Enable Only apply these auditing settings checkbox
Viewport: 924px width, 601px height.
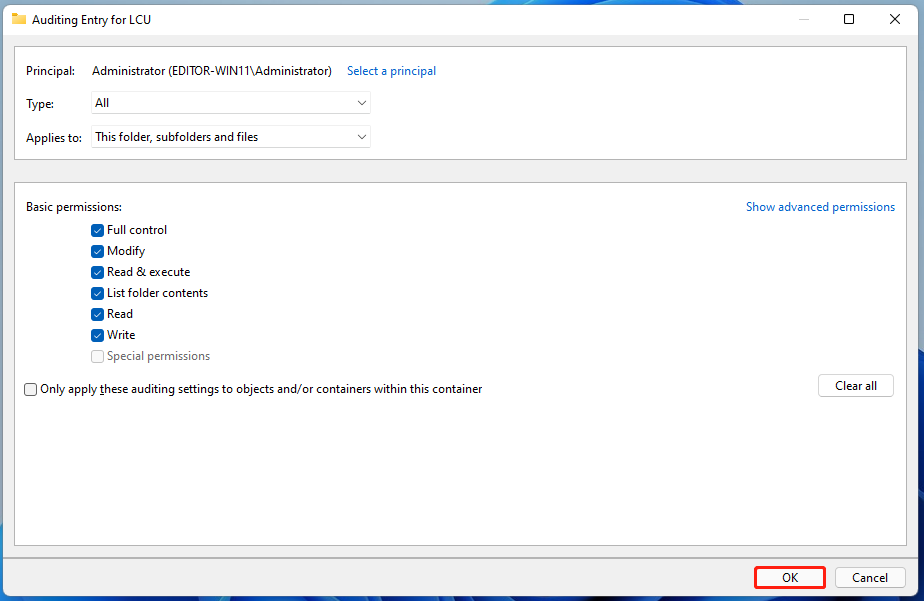31,389
